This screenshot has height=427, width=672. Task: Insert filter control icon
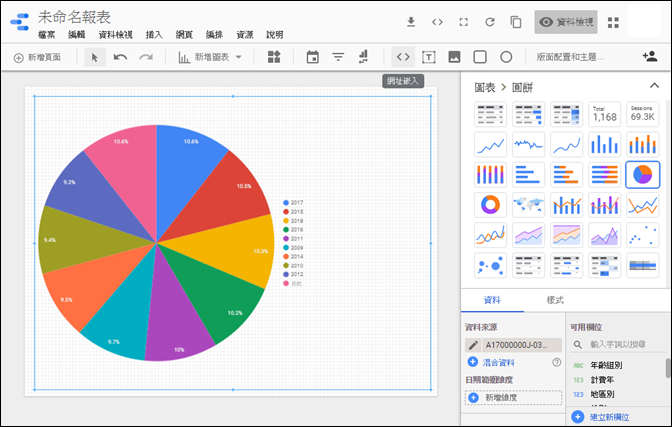point(338,57)
